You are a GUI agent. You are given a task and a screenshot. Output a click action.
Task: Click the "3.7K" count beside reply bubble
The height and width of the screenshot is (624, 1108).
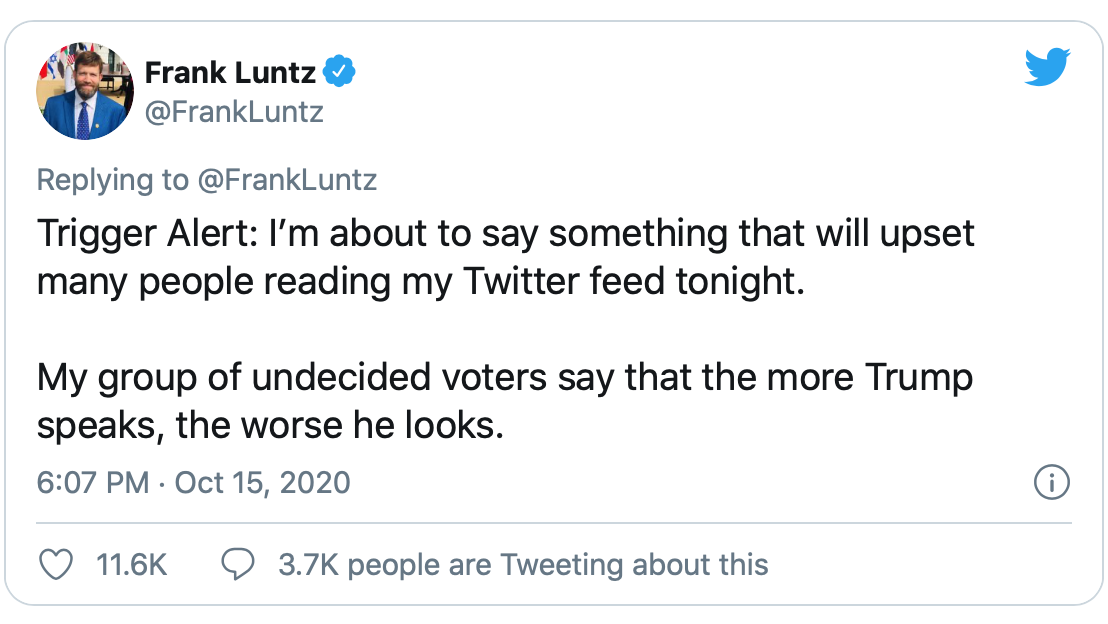point(308,565)
